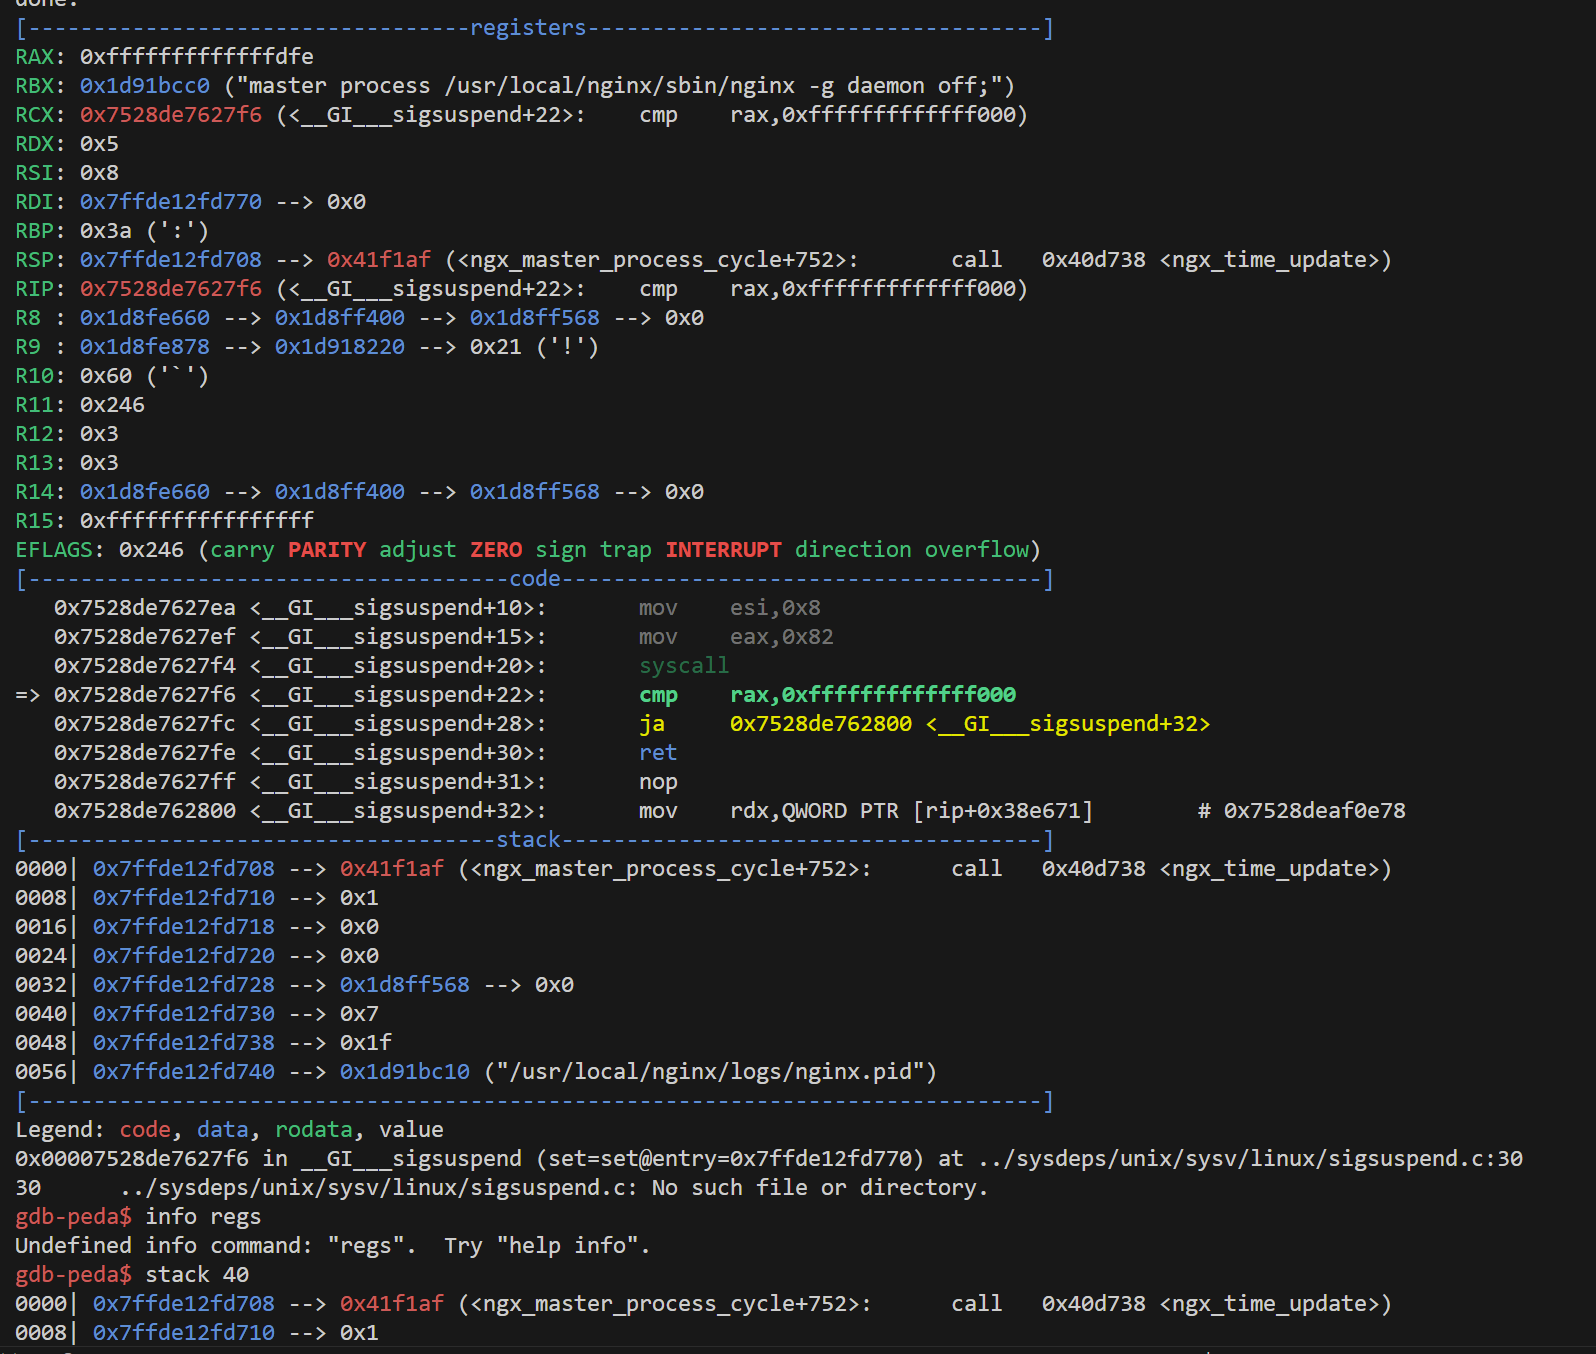Click the INTERRUPT flag in EFLAGS

tap(723, 550)
